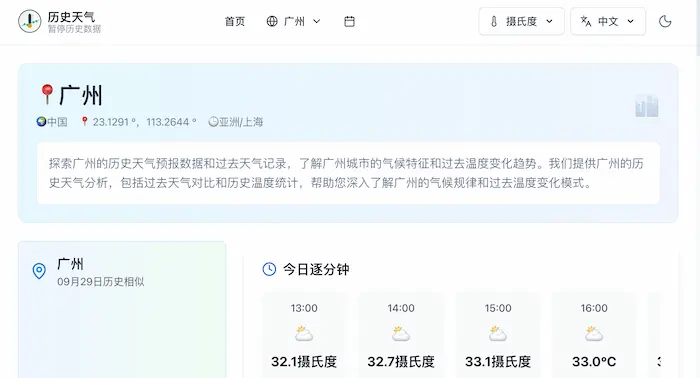The height and width of the screenshot is (378, 700).
Task: Click the thermometer icon in 摄氏度 selector
Action: tap(494, 21)
